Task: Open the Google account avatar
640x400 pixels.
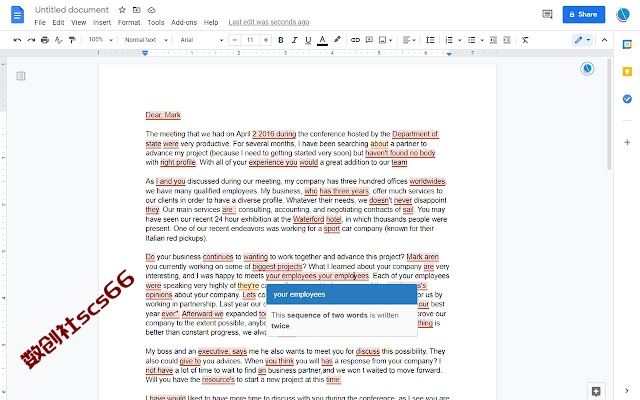Action: (x=623, y=14)
